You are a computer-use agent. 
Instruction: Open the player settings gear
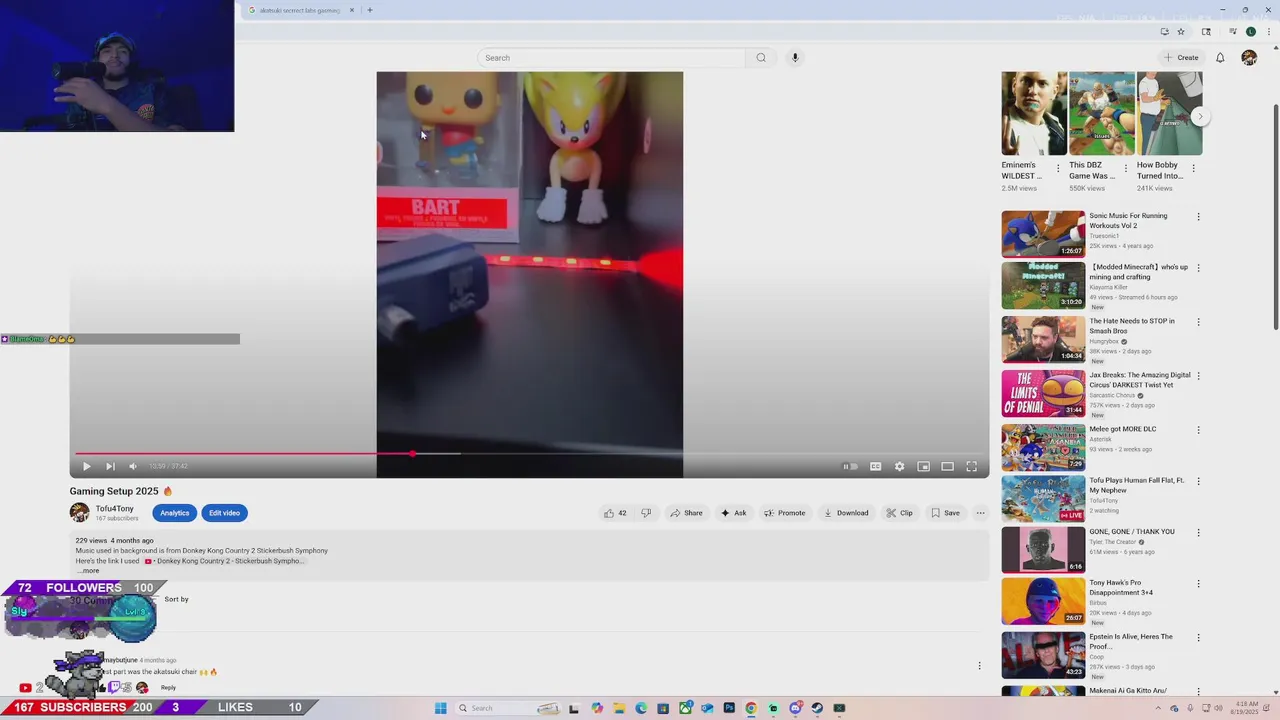tap(899, 466)
